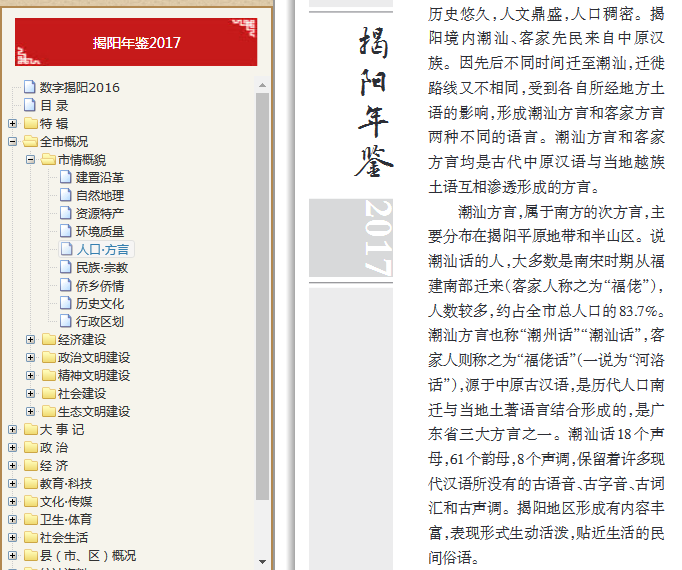The image size is (682, 570).
Task: Expand the 政 治 node
Action: tap(12, 447)
